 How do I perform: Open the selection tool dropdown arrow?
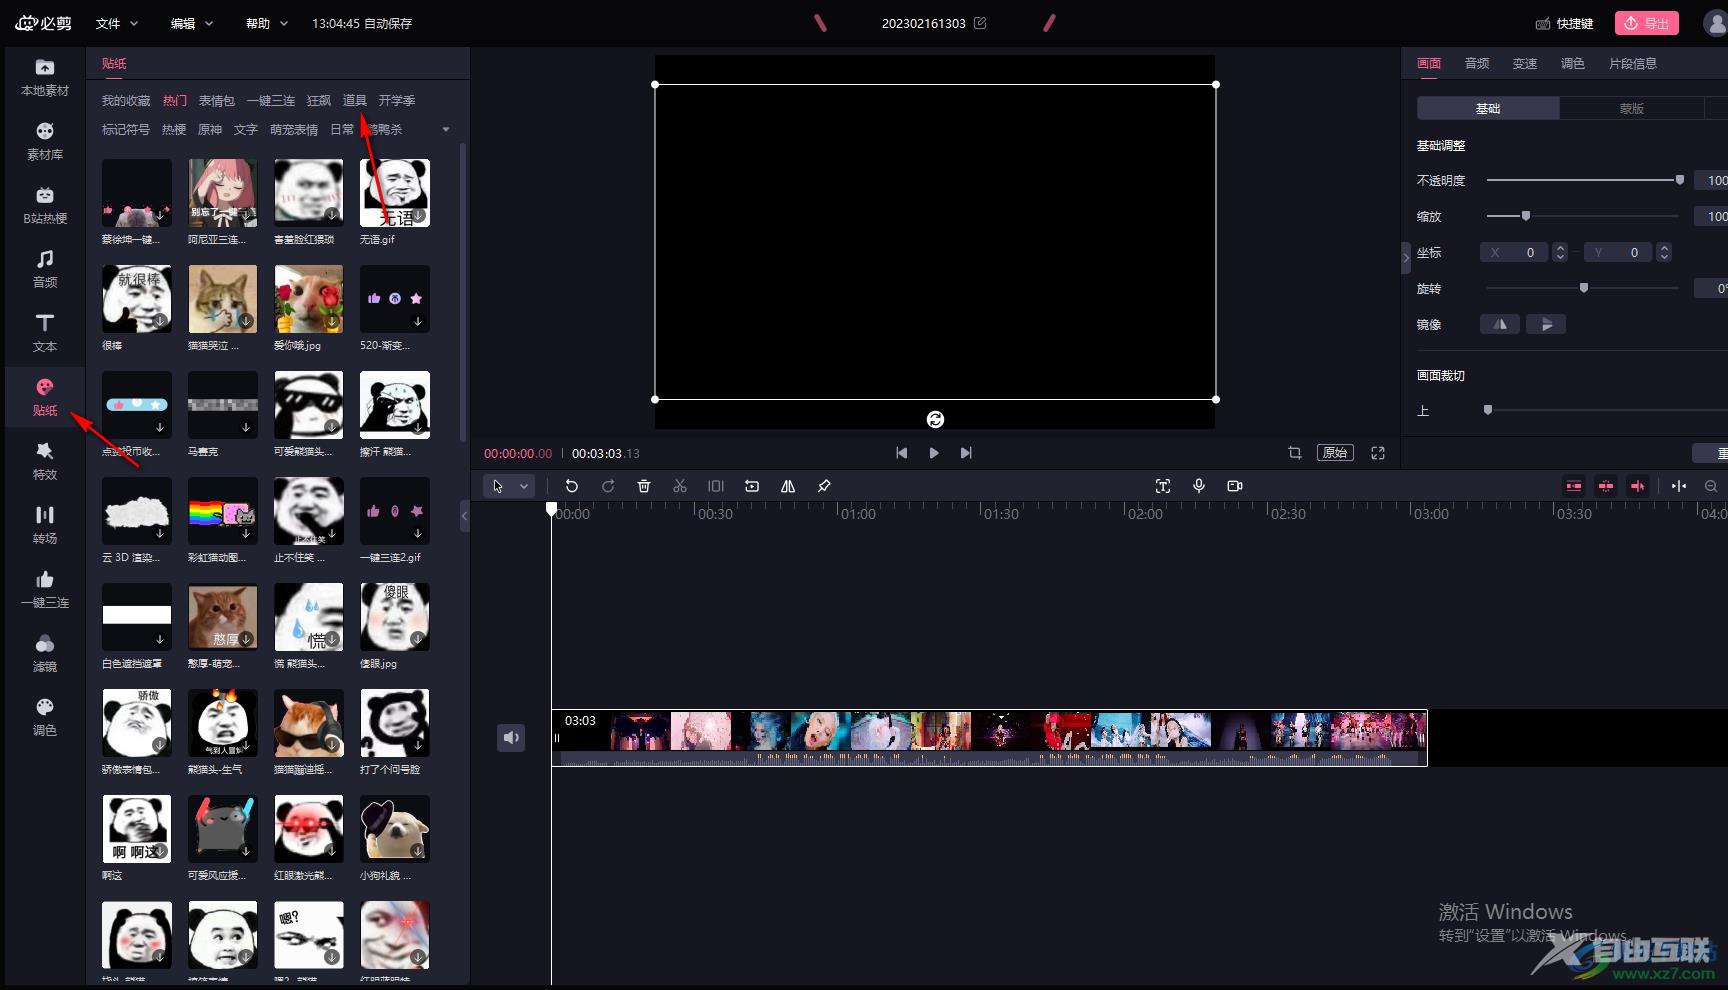click(524, 486)
